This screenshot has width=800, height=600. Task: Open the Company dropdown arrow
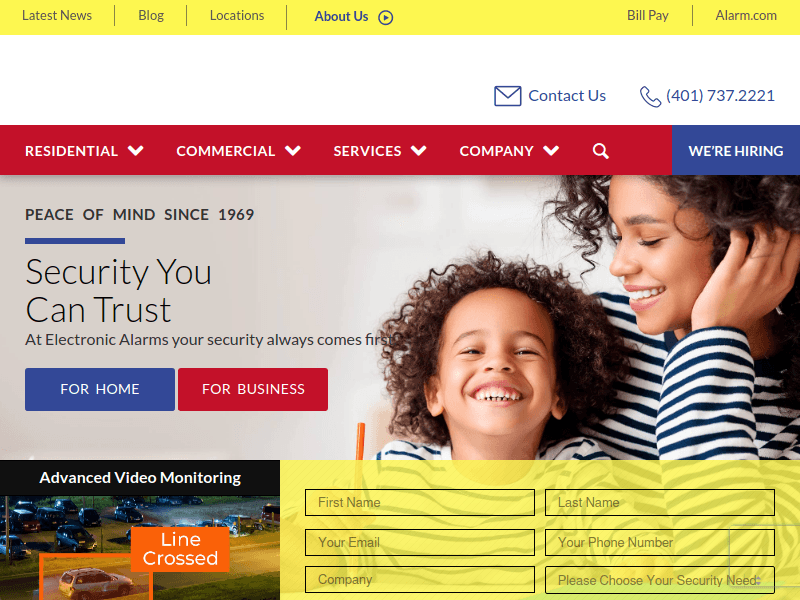click(x=551, y=151)
